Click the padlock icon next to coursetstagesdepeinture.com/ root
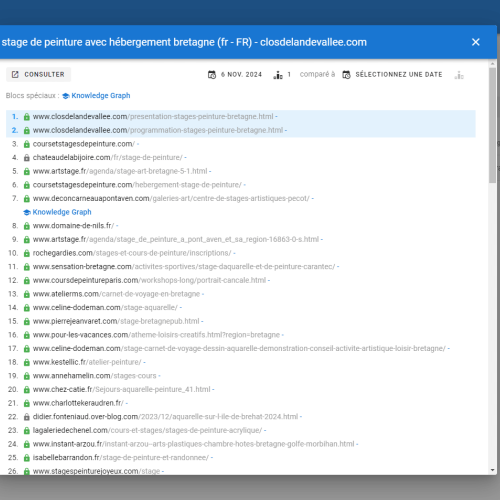 point(27,144)
